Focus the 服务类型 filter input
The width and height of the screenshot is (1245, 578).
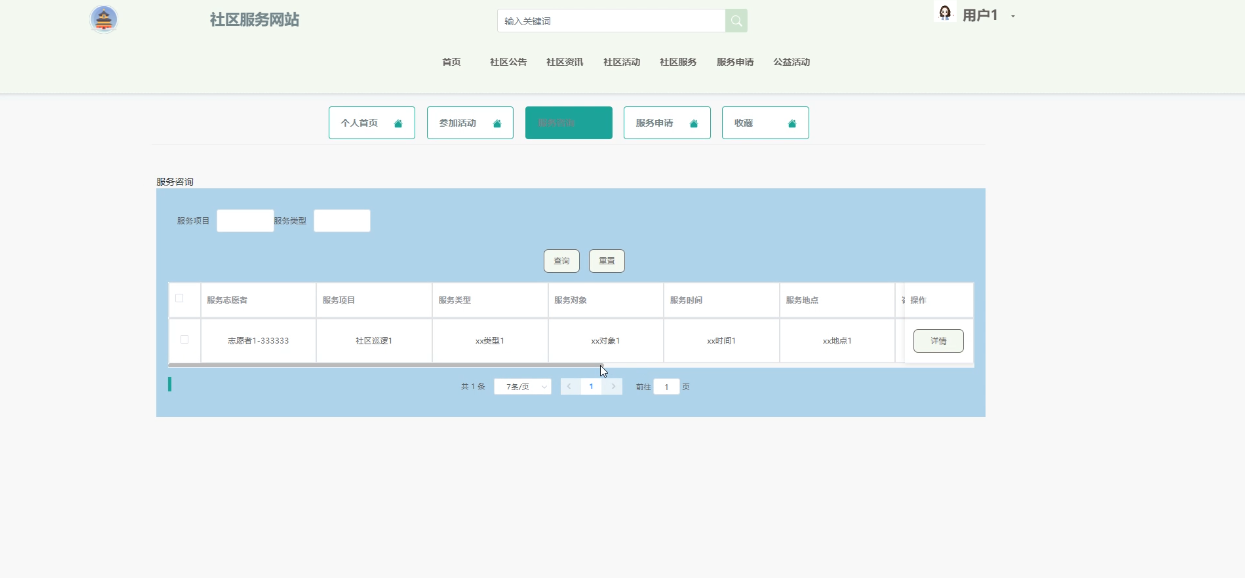pyautogui.click(x=342, y=221)
